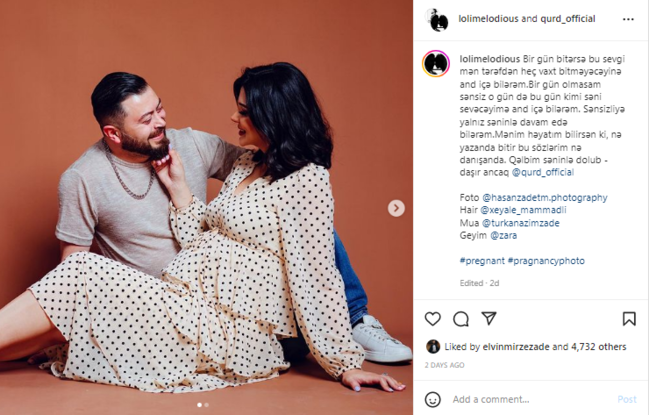Open the header profile avatar
The height and width of the screenshot is (415, 649).
coord(437,19)
